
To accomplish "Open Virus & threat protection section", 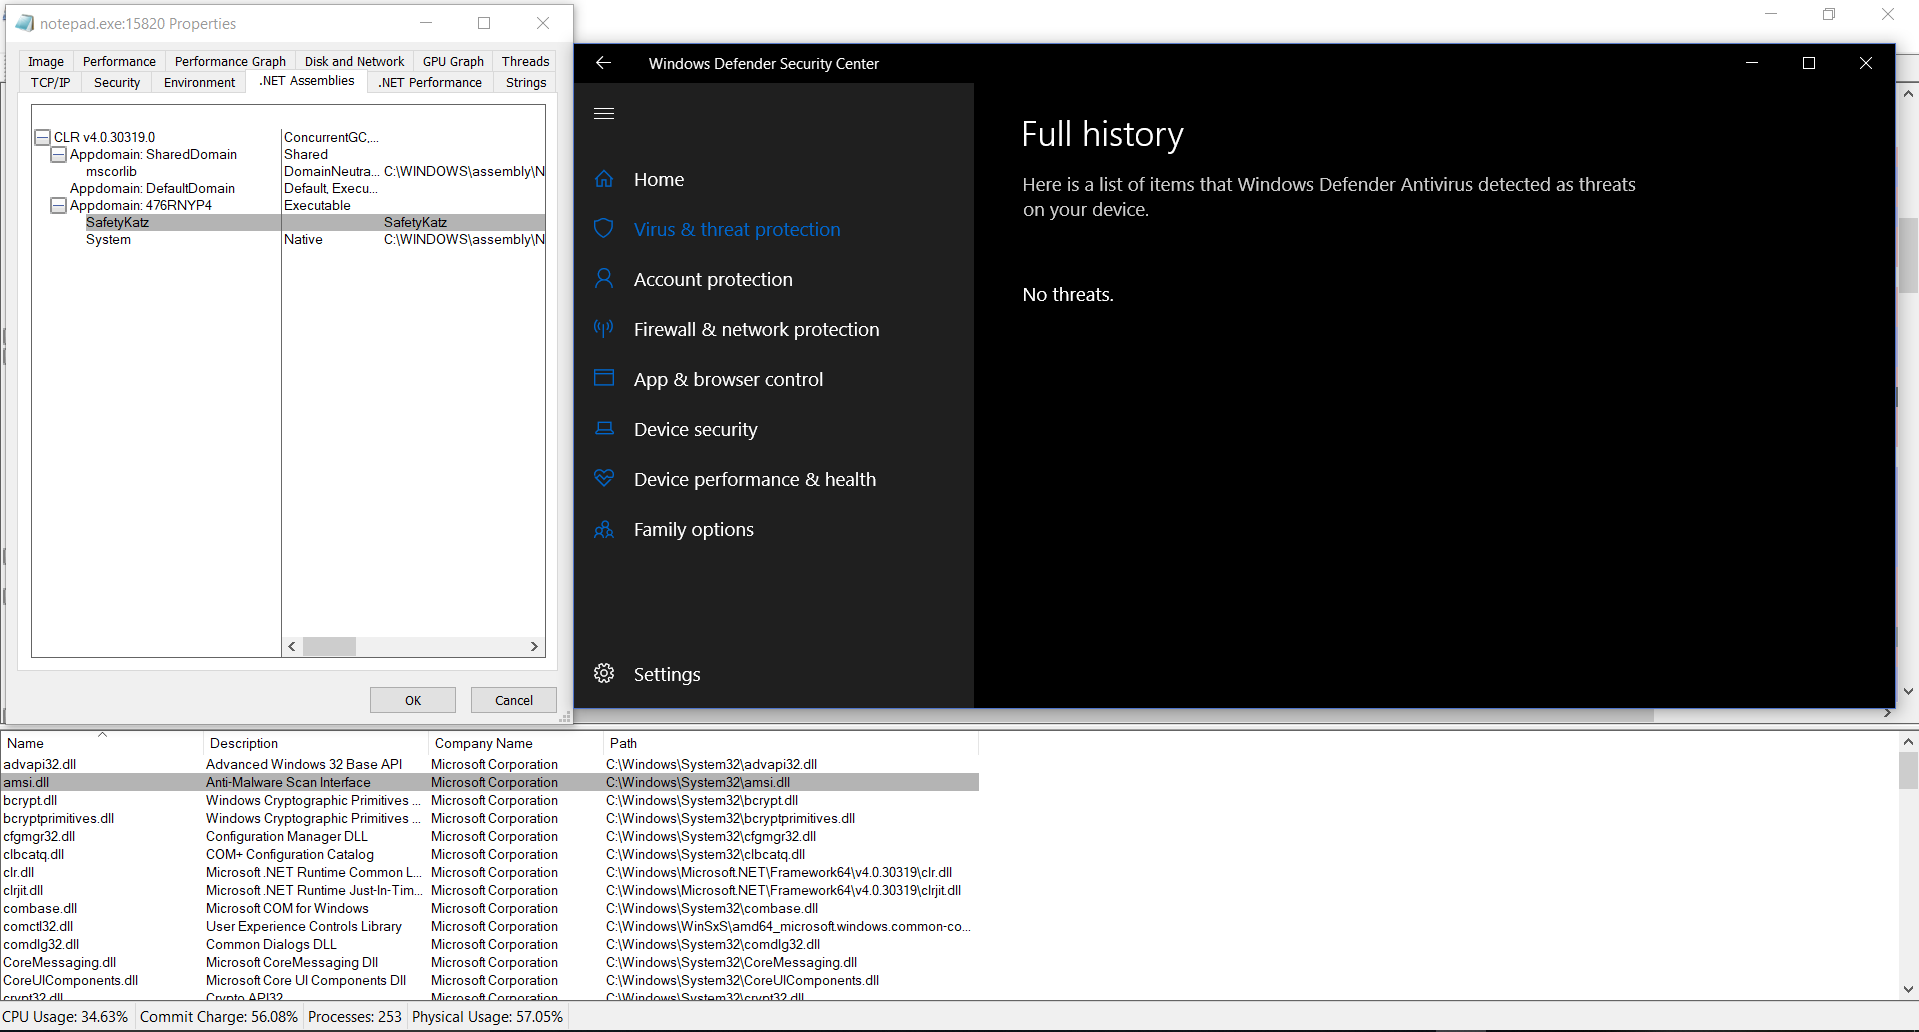I will pos(737,230).
